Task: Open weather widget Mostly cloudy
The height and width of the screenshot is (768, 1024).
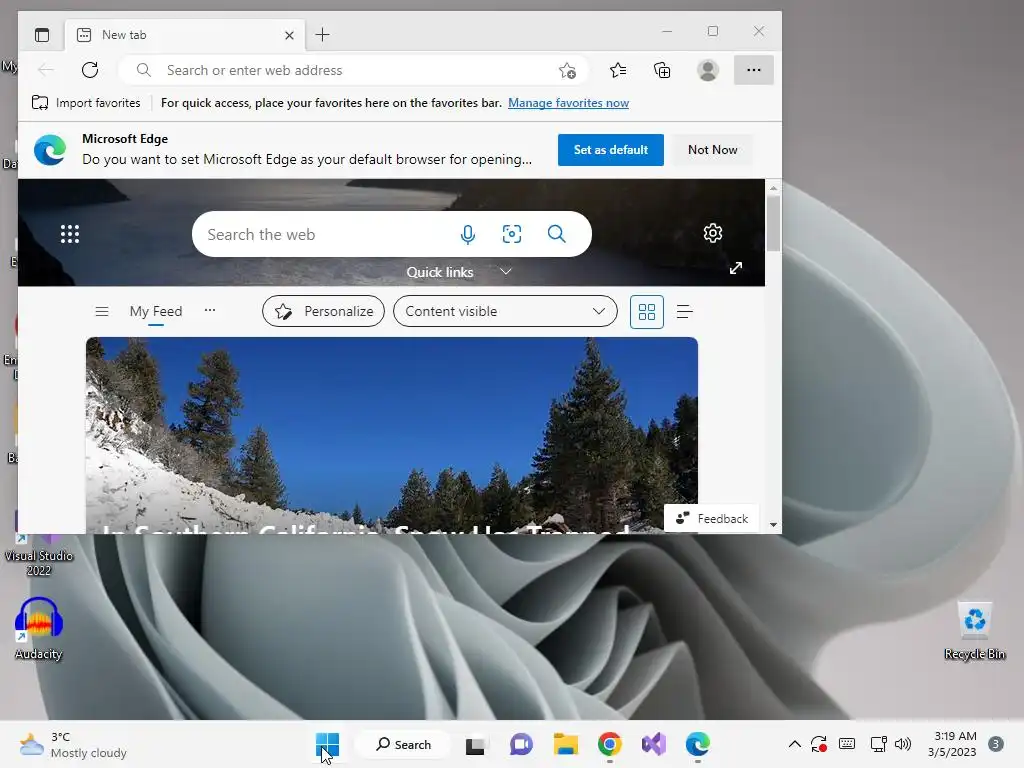Action: pyautogui.click(x=73, y=744)
